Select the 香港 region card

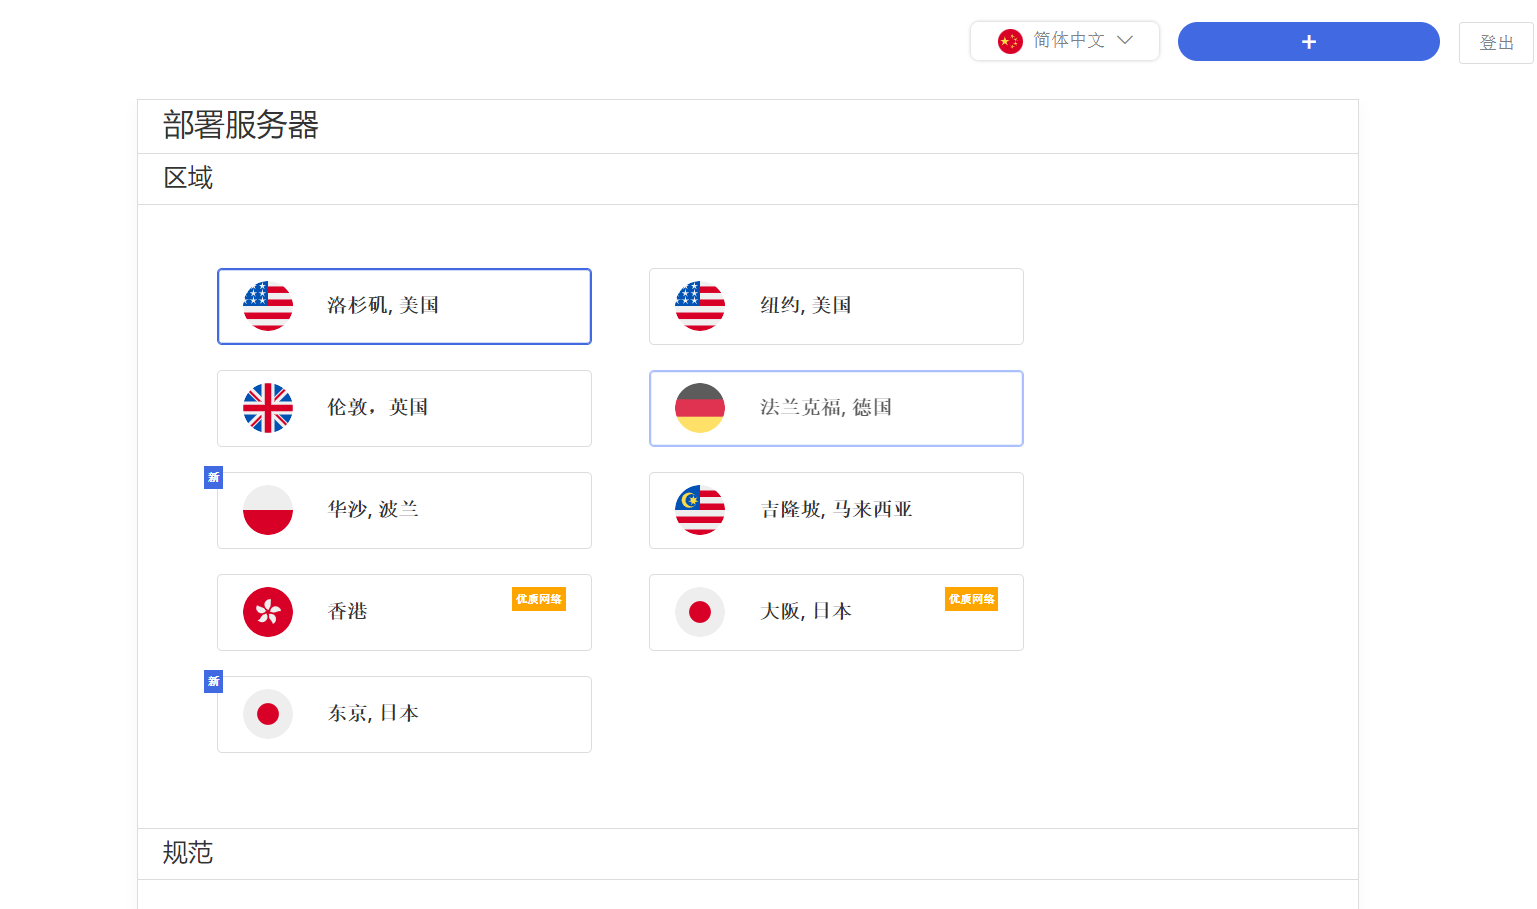point(404,612)
